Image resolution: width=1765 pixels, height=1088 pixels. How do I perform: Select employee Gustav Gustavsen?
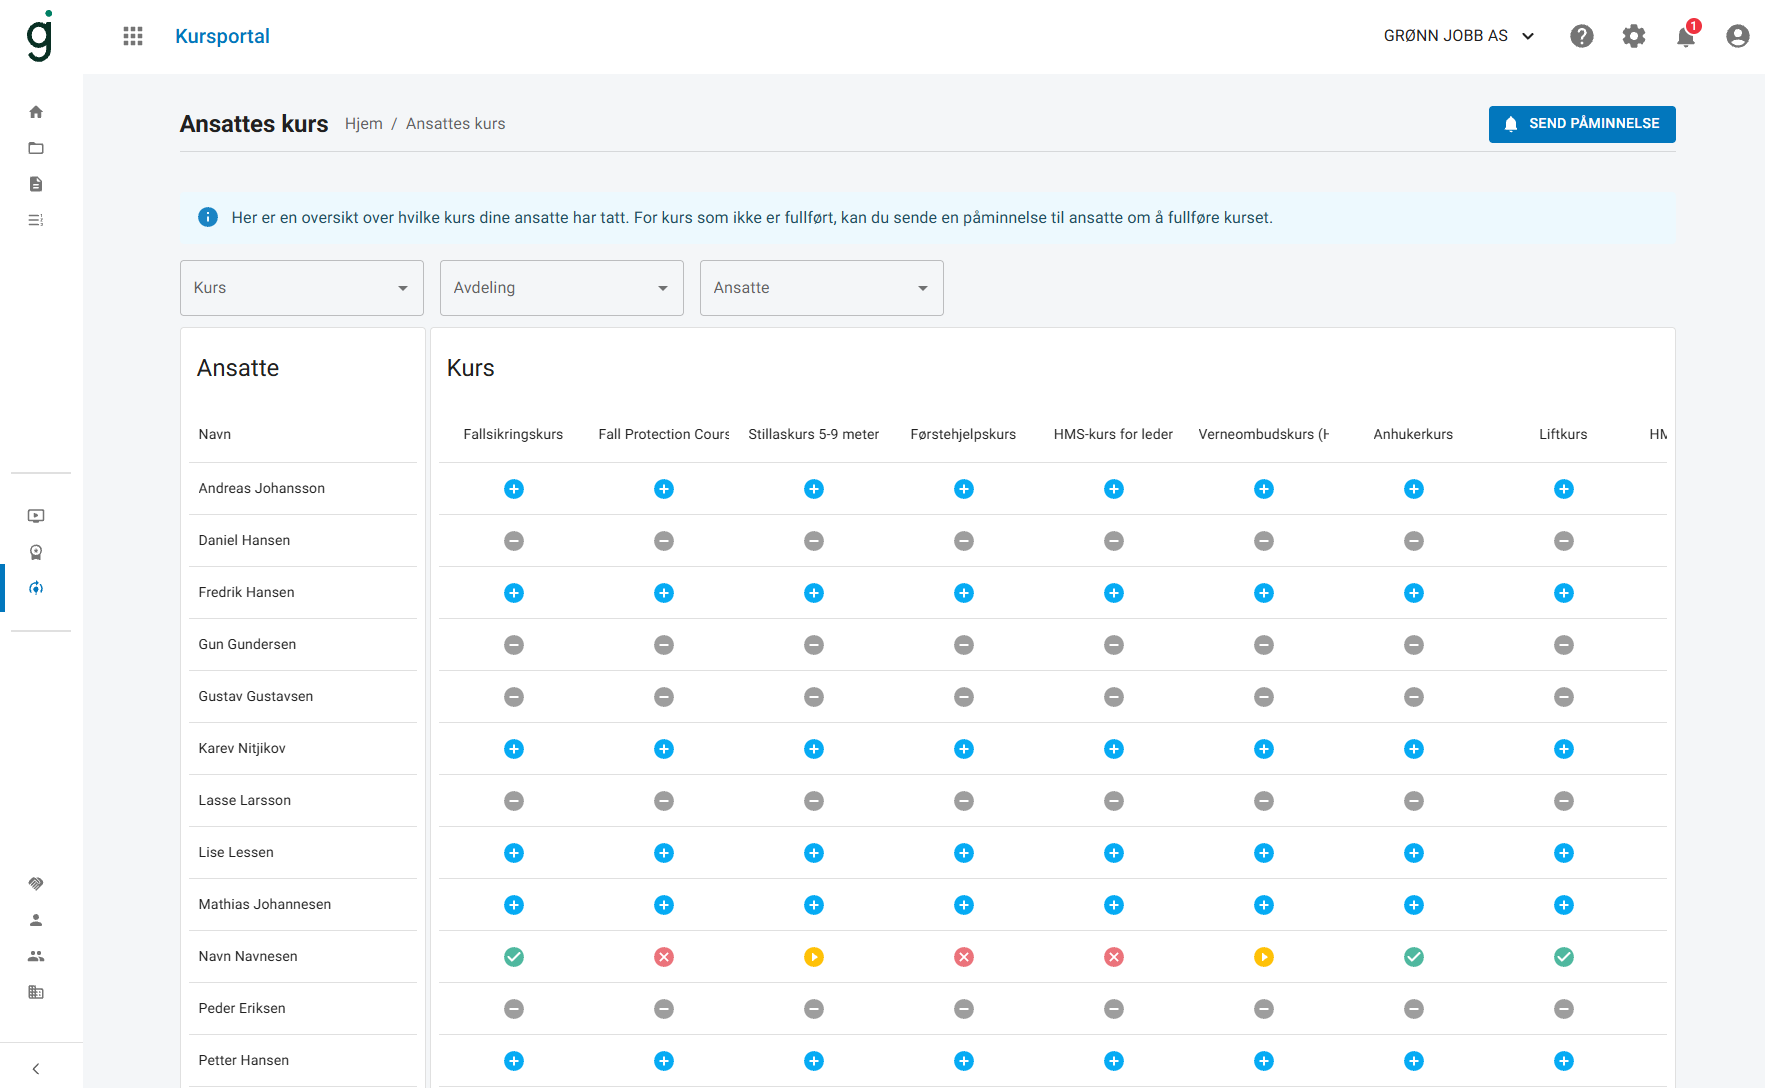pos(256,696)
